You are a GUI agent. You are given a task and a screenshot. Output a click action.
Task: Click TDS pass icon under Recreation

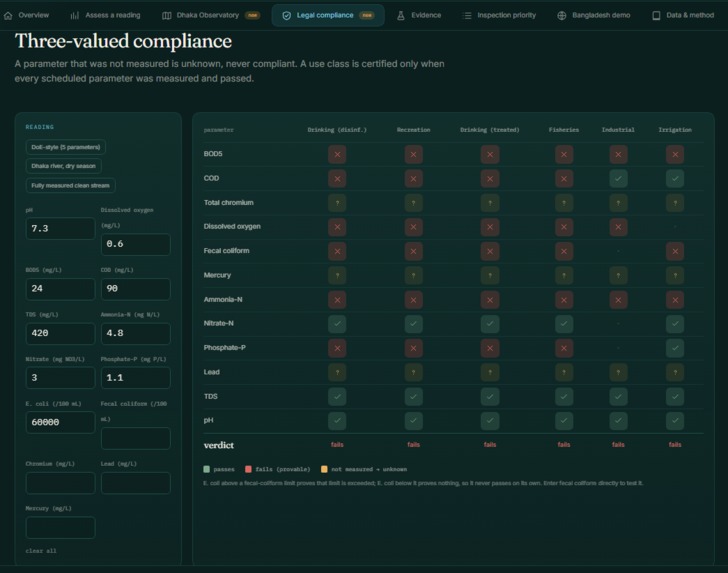pyautogui.click(x=413, y=397)
